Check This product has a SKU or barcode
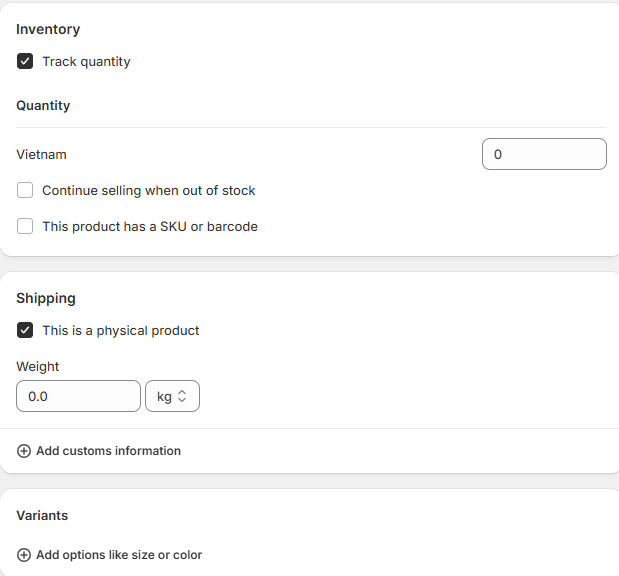619x576 pixels. (x=25, y=227)
